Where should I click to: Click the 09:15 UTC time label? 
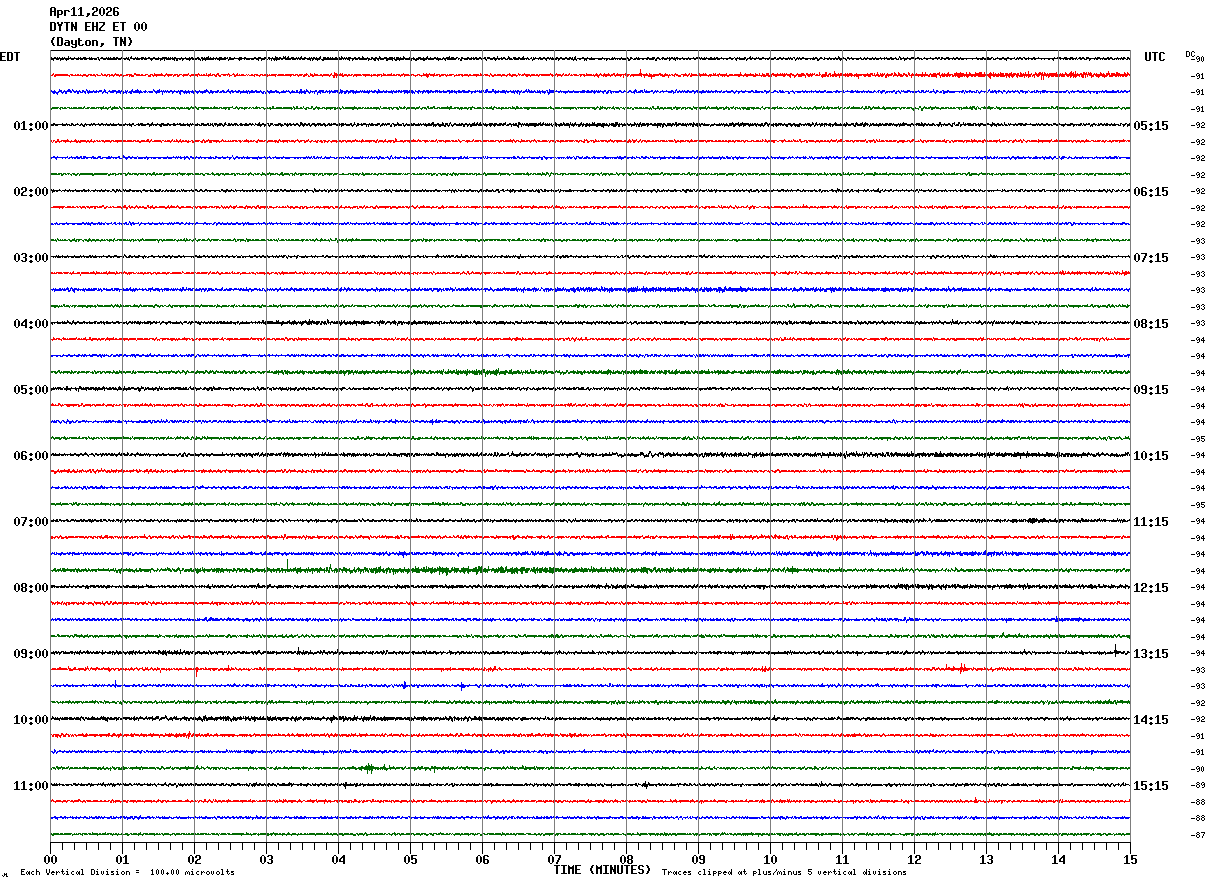pos(1151,390)
